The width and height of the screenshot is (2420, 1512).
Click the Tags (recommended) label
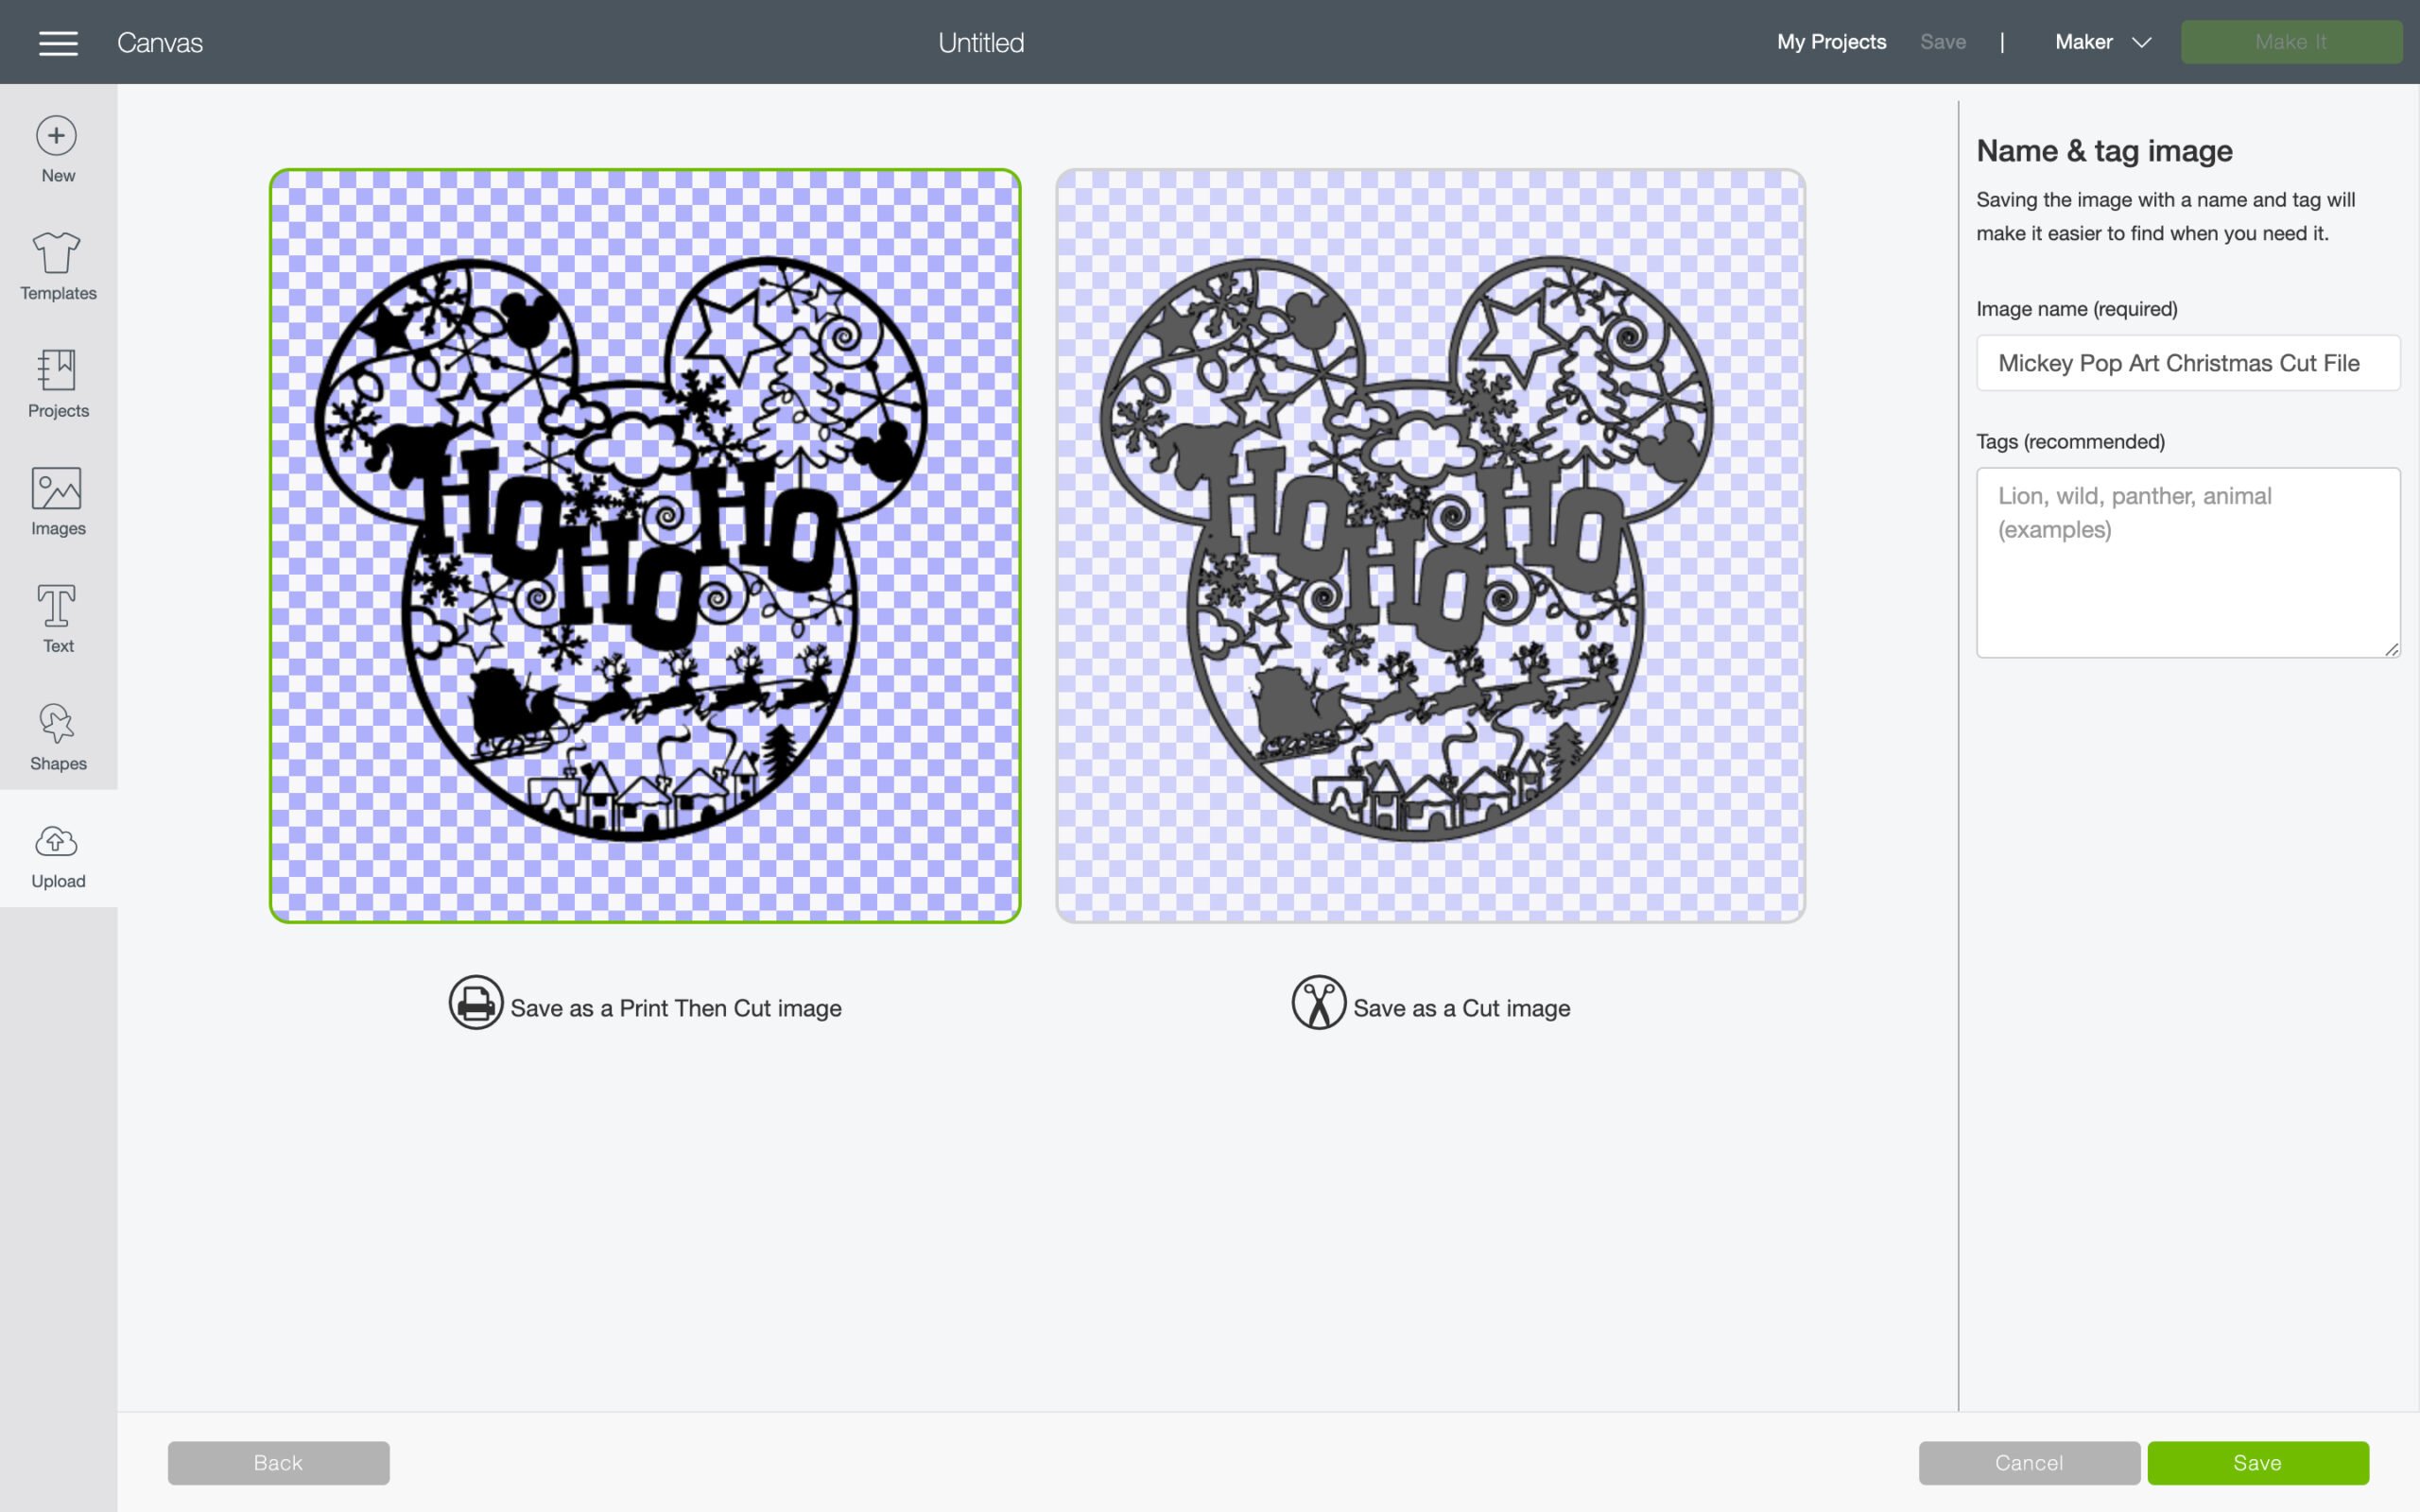(2070, 441)
